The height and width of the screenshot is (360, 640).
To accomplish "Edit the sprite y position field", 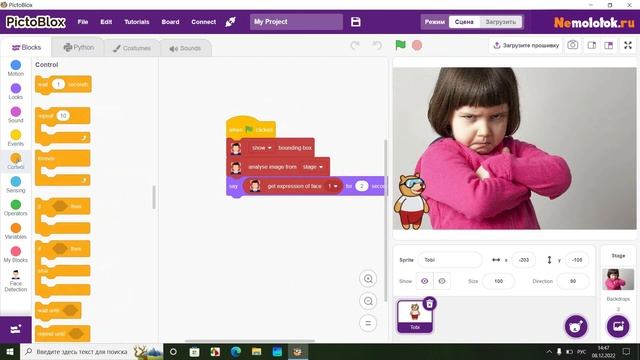I will point(577,260).
